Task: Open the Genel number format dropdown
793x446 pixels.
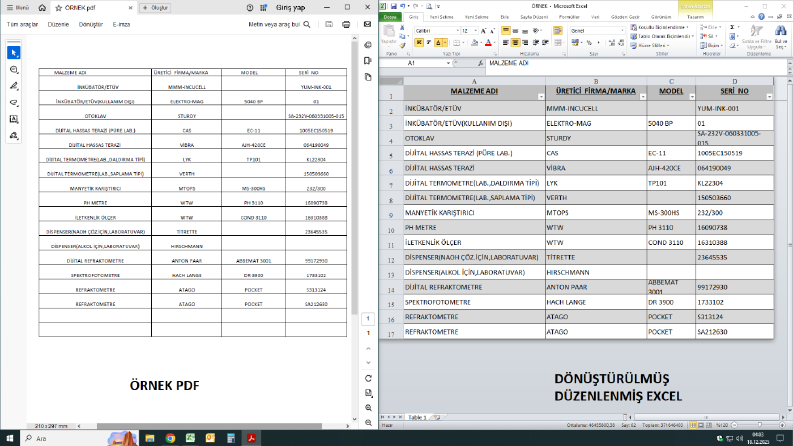Action: click(x=622, y=31)
